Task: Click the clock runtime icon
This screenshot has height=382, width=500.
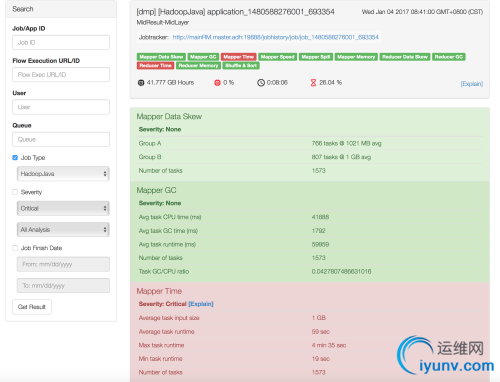Action: [x=261, y=83]
